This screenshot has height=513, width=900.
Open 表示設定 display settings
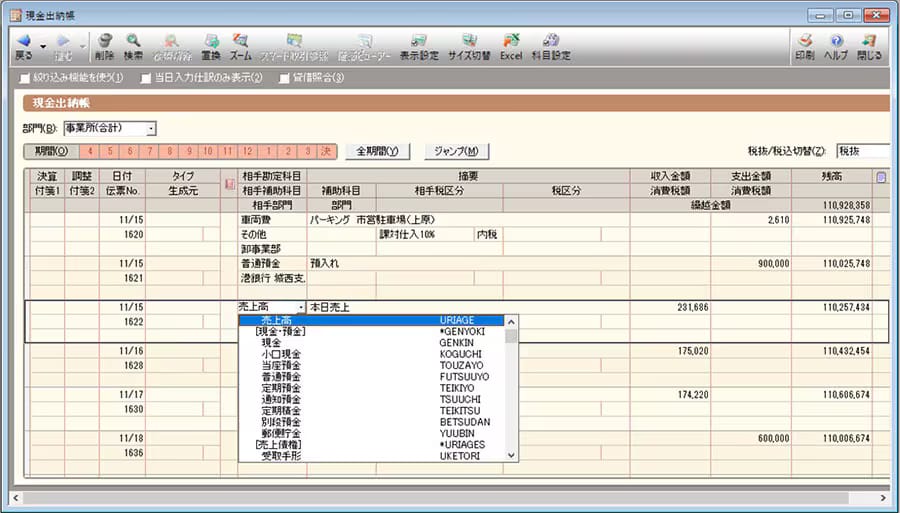(419, 41)
